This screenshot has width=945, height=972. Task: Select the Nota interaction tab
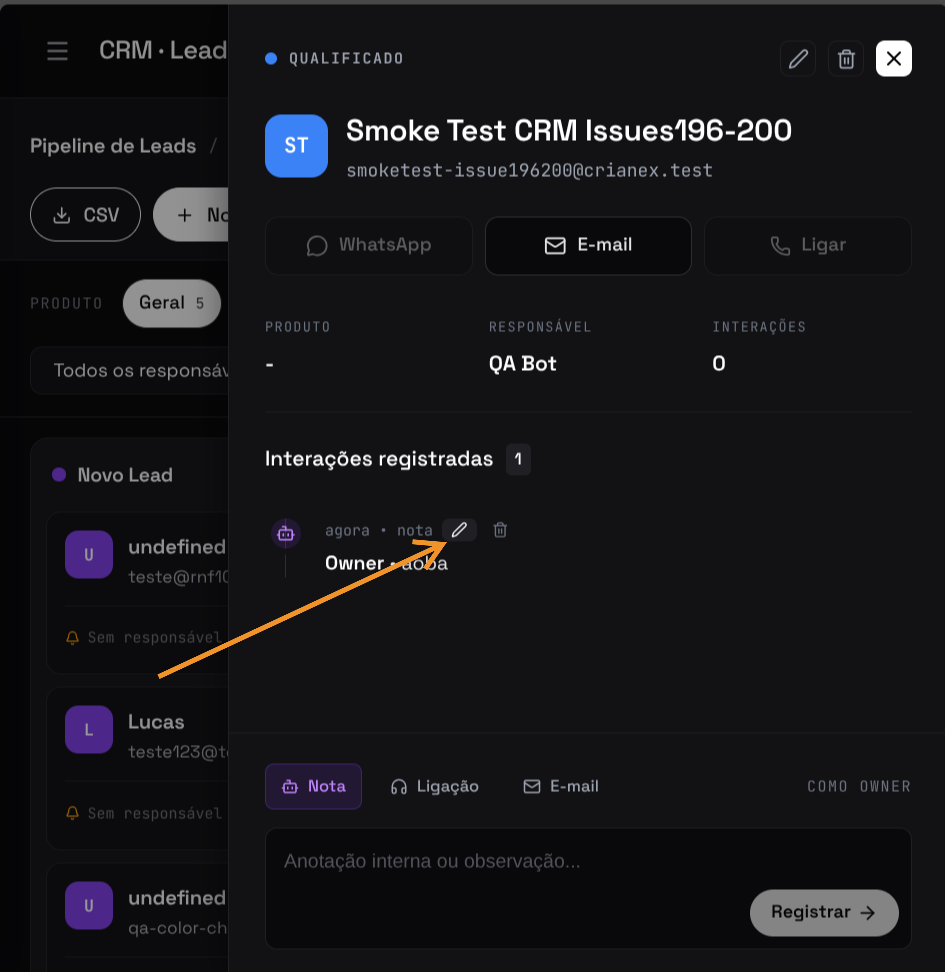tap(313, 786)
